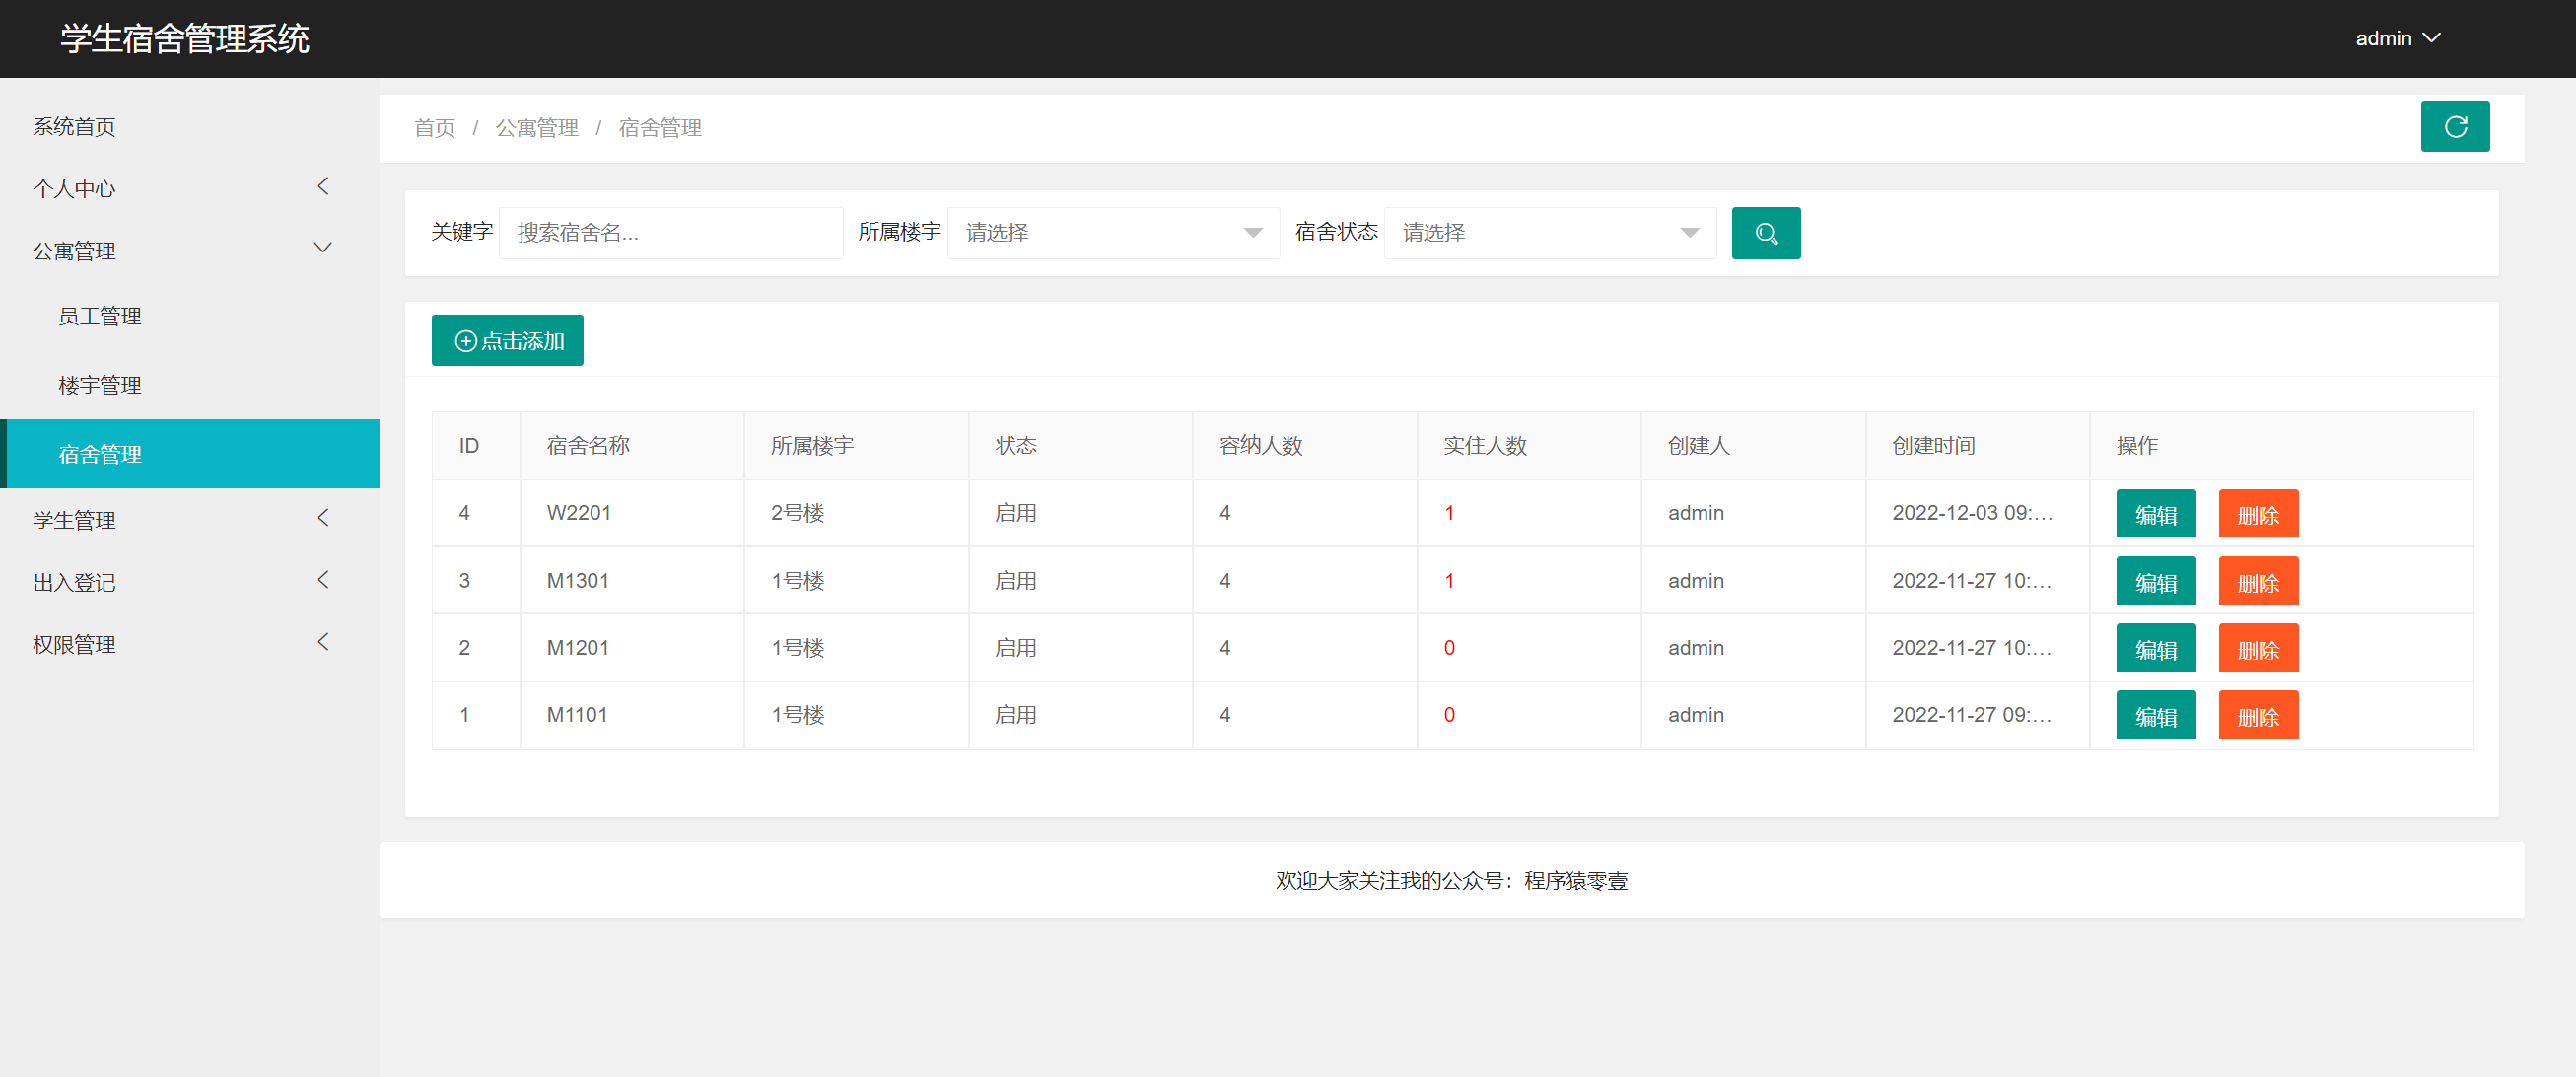The width and height of the screenshot is (2576, 1077).
Task: Click the plus icon 点击添加 button
Action: pyautogui.click(x=507, y=341)
